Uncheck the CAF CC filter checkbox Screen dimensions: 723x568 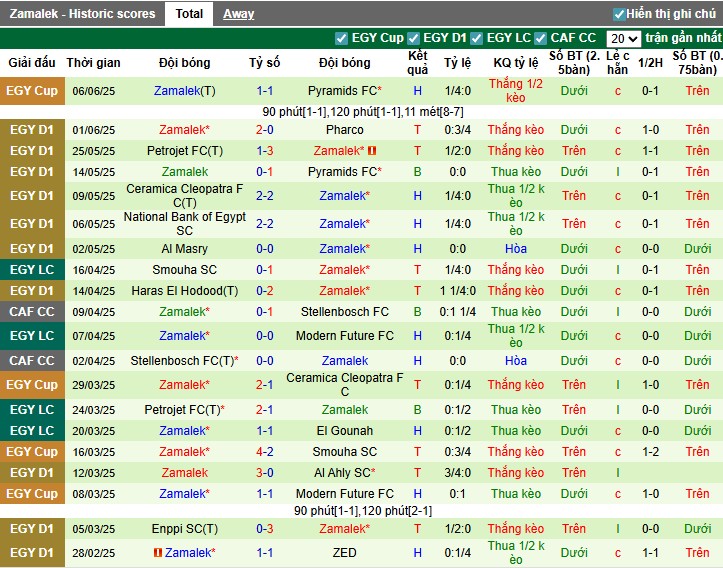[x=540, y=38]
